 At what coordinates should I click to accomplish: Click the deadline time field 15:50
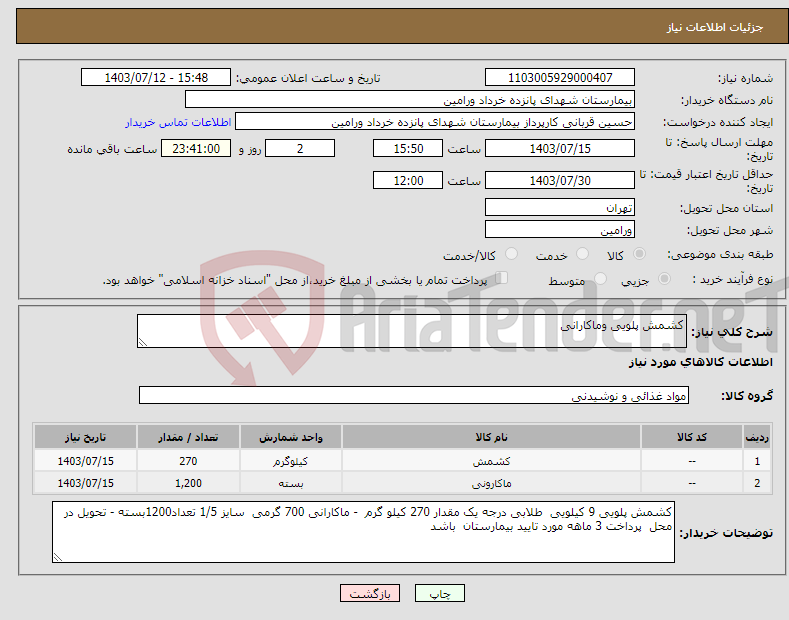(408, 148)
